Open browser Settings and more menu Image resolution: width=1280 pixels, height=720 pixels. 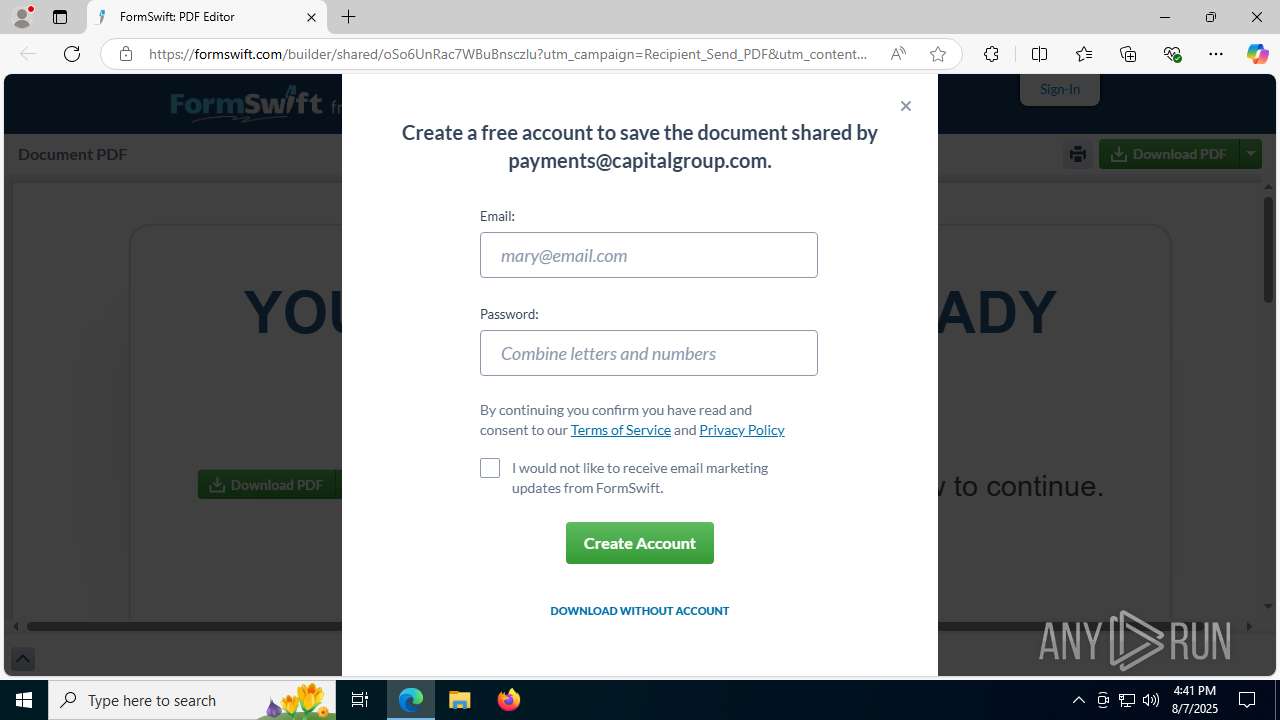point(1216,54)
